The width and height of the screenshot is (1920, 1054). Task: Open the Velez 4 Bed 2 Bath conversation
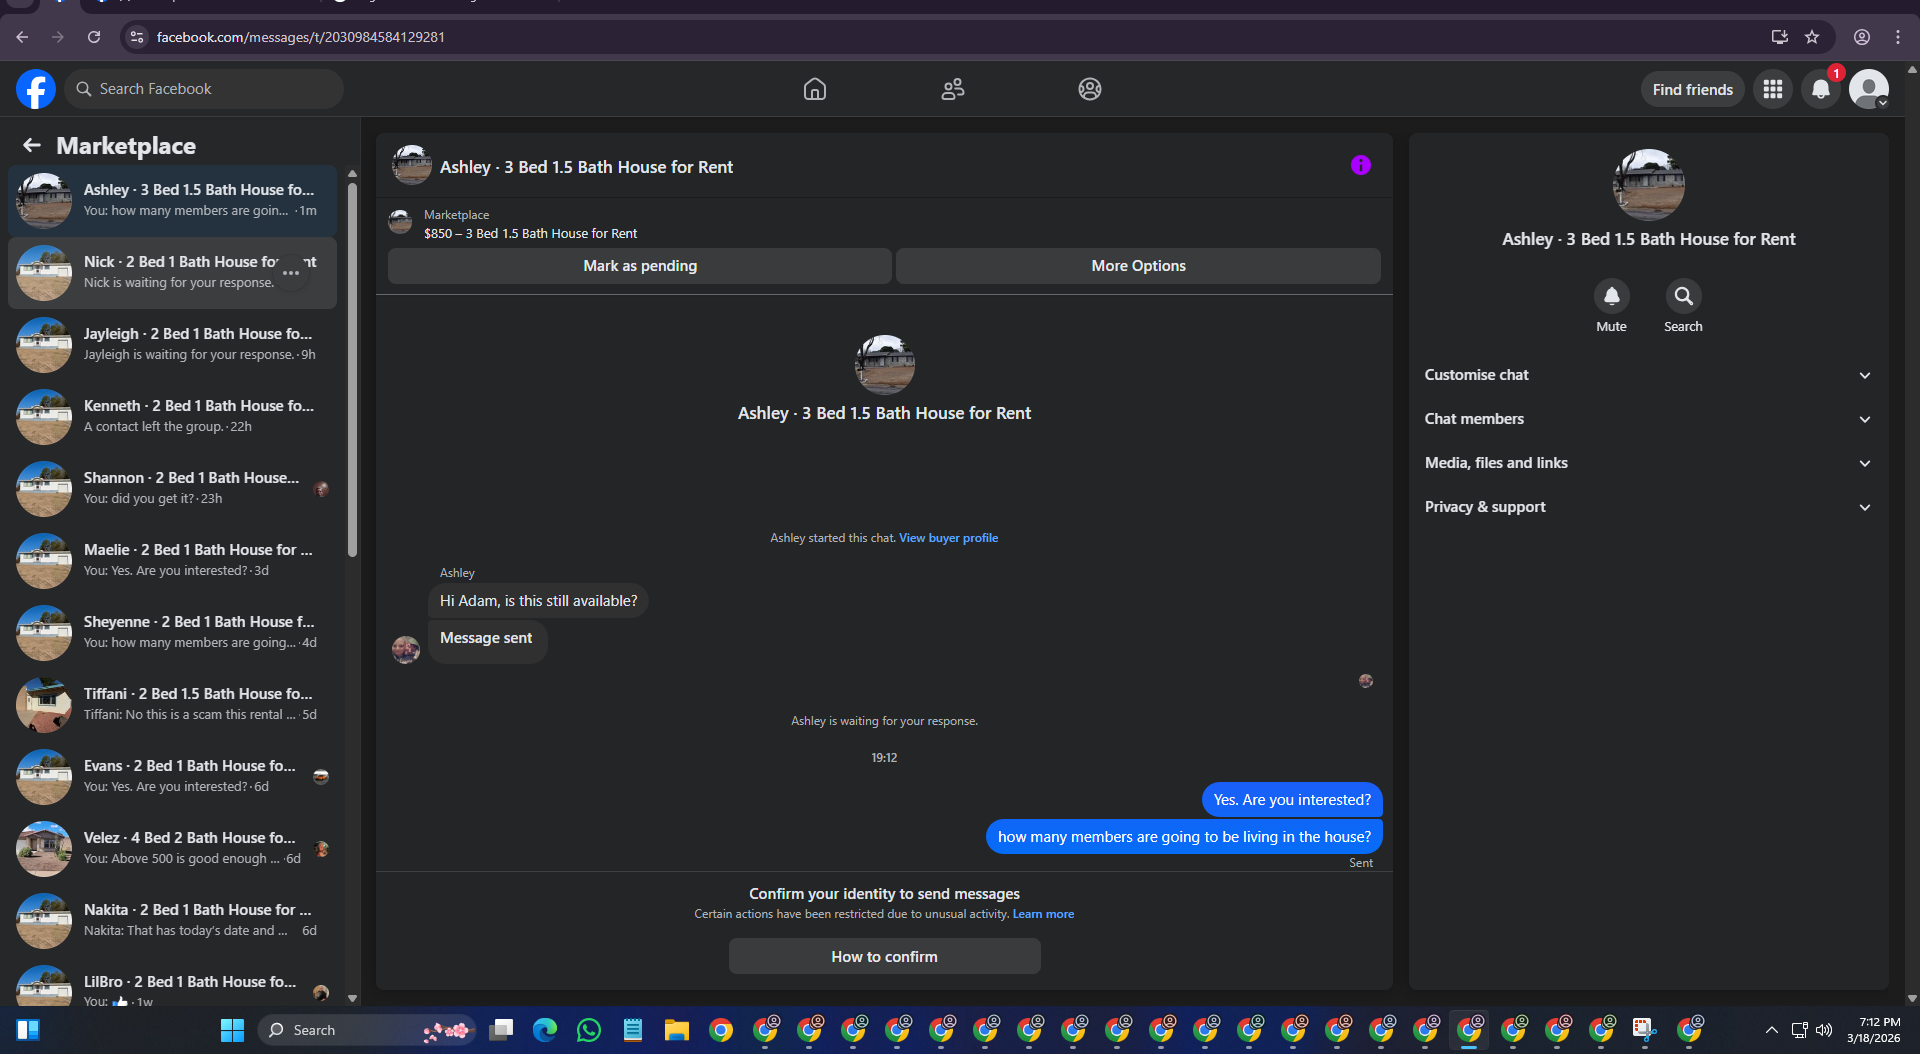coord(172,848)
